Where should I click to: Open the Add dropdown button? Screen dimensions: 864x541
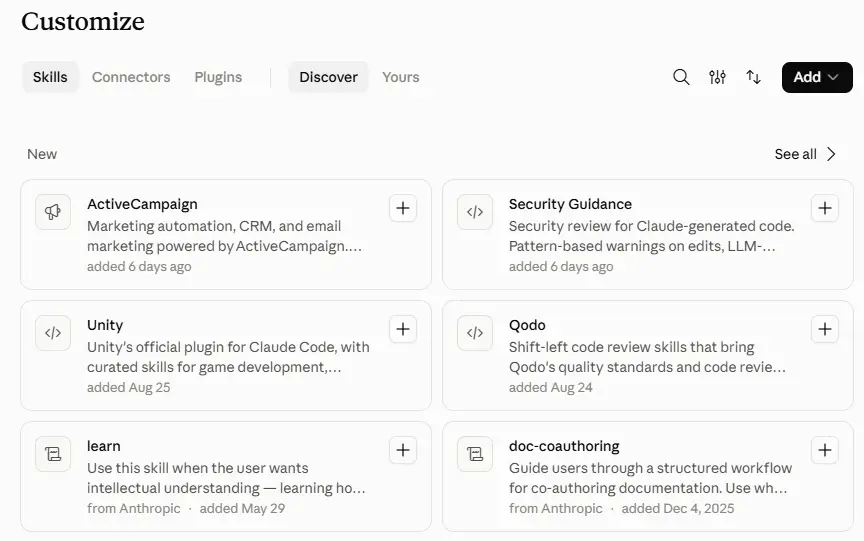817,77
